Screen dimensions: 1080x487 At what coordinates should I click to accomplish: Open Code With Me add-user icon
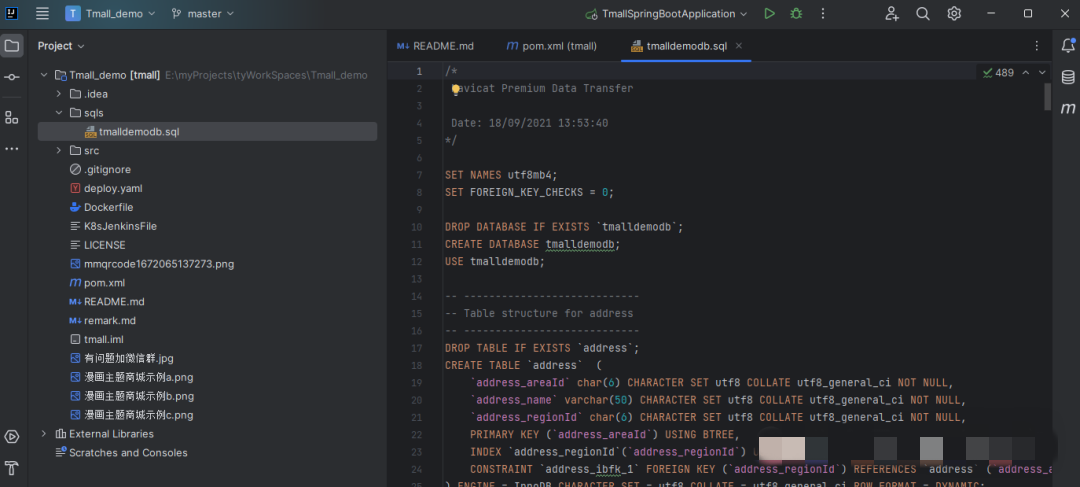[x=892, y=14]
